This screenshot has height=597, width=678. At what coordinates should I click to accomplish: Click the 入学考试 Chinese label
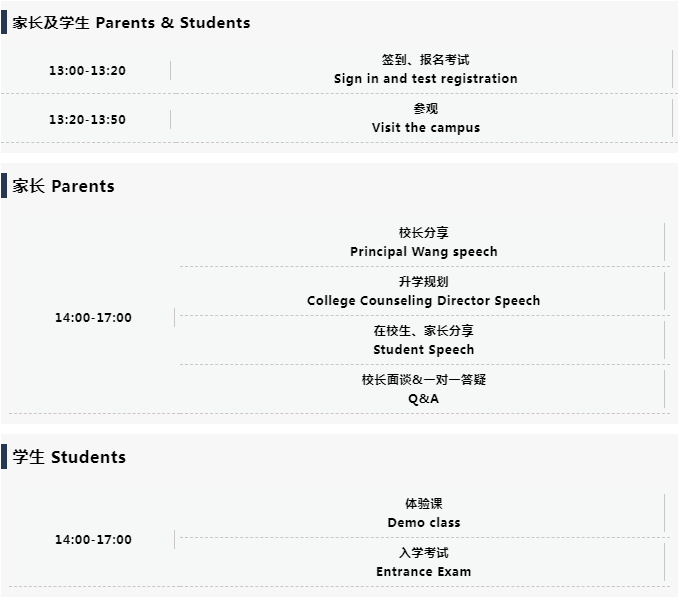(x=424, y=552)
